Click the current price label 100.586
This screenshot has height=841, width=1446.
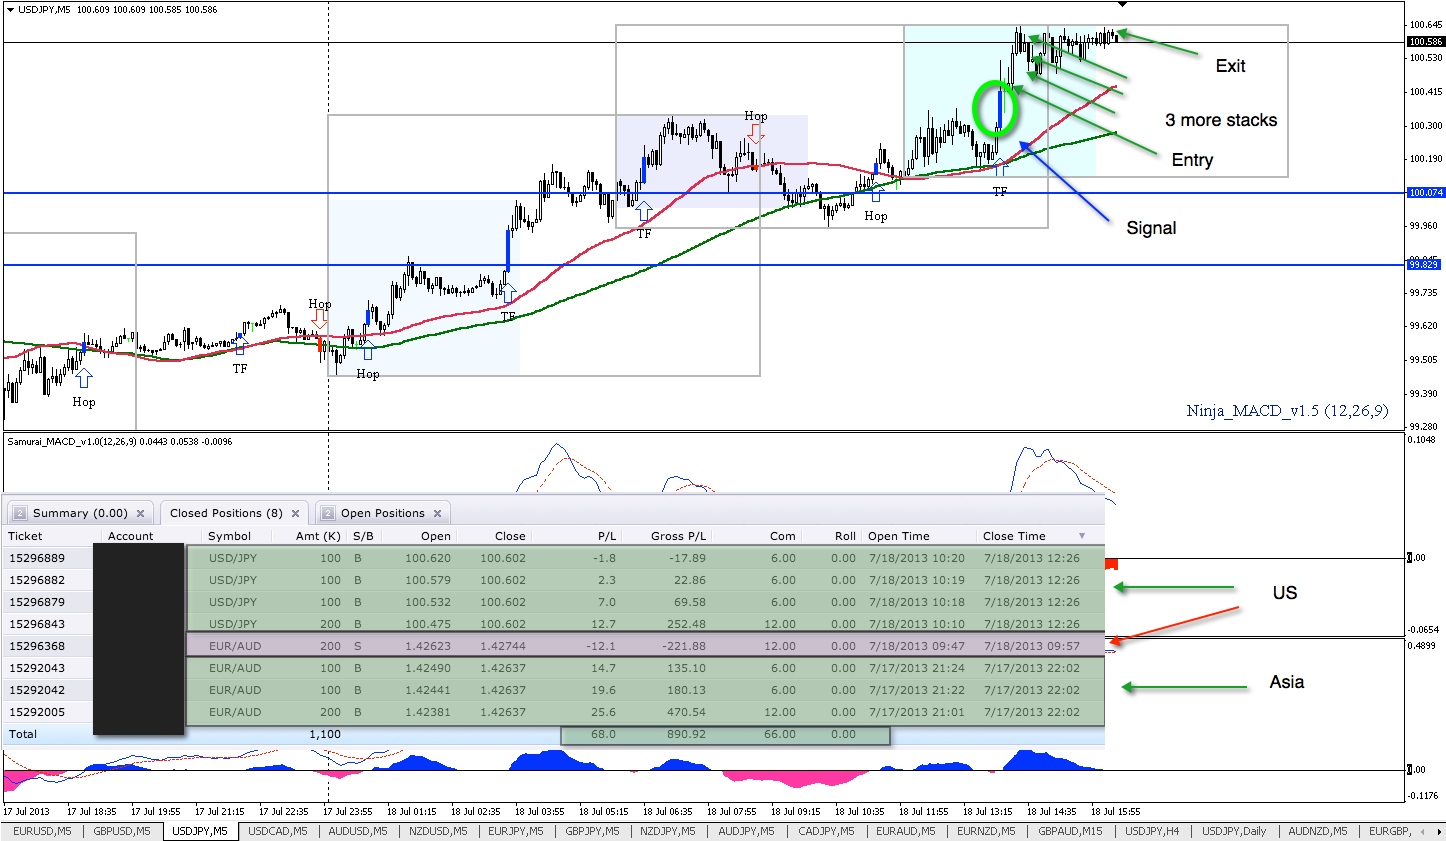pyautogui.click(x=1426, y=42)
